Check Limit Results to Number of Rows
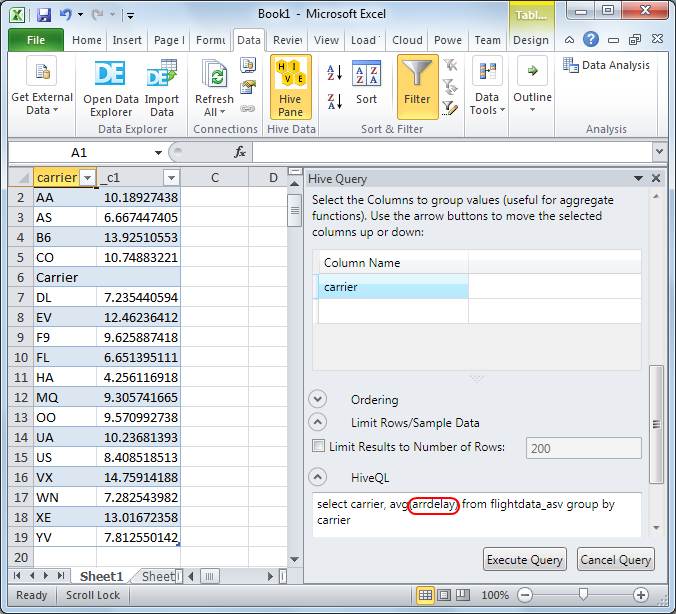This screenshot has width=676, height=614. 319,446
